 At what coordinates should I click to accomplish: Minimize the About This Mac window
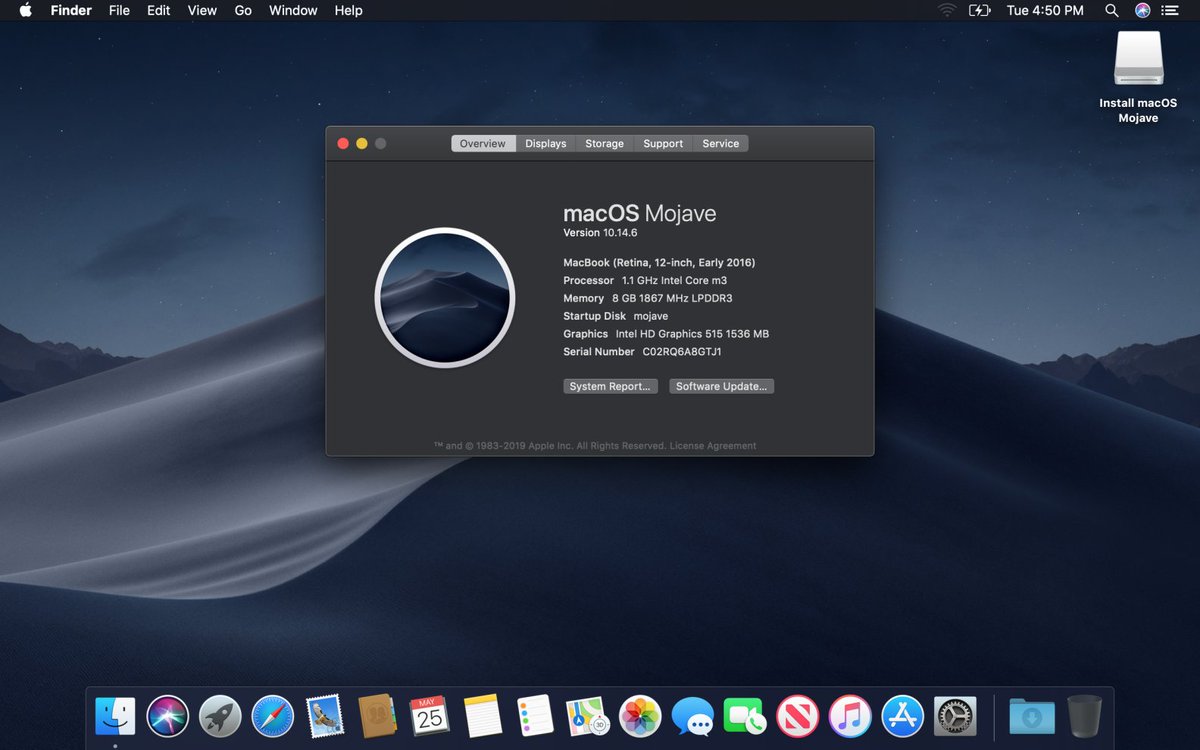pyautogui.click(x=362, y=144)
